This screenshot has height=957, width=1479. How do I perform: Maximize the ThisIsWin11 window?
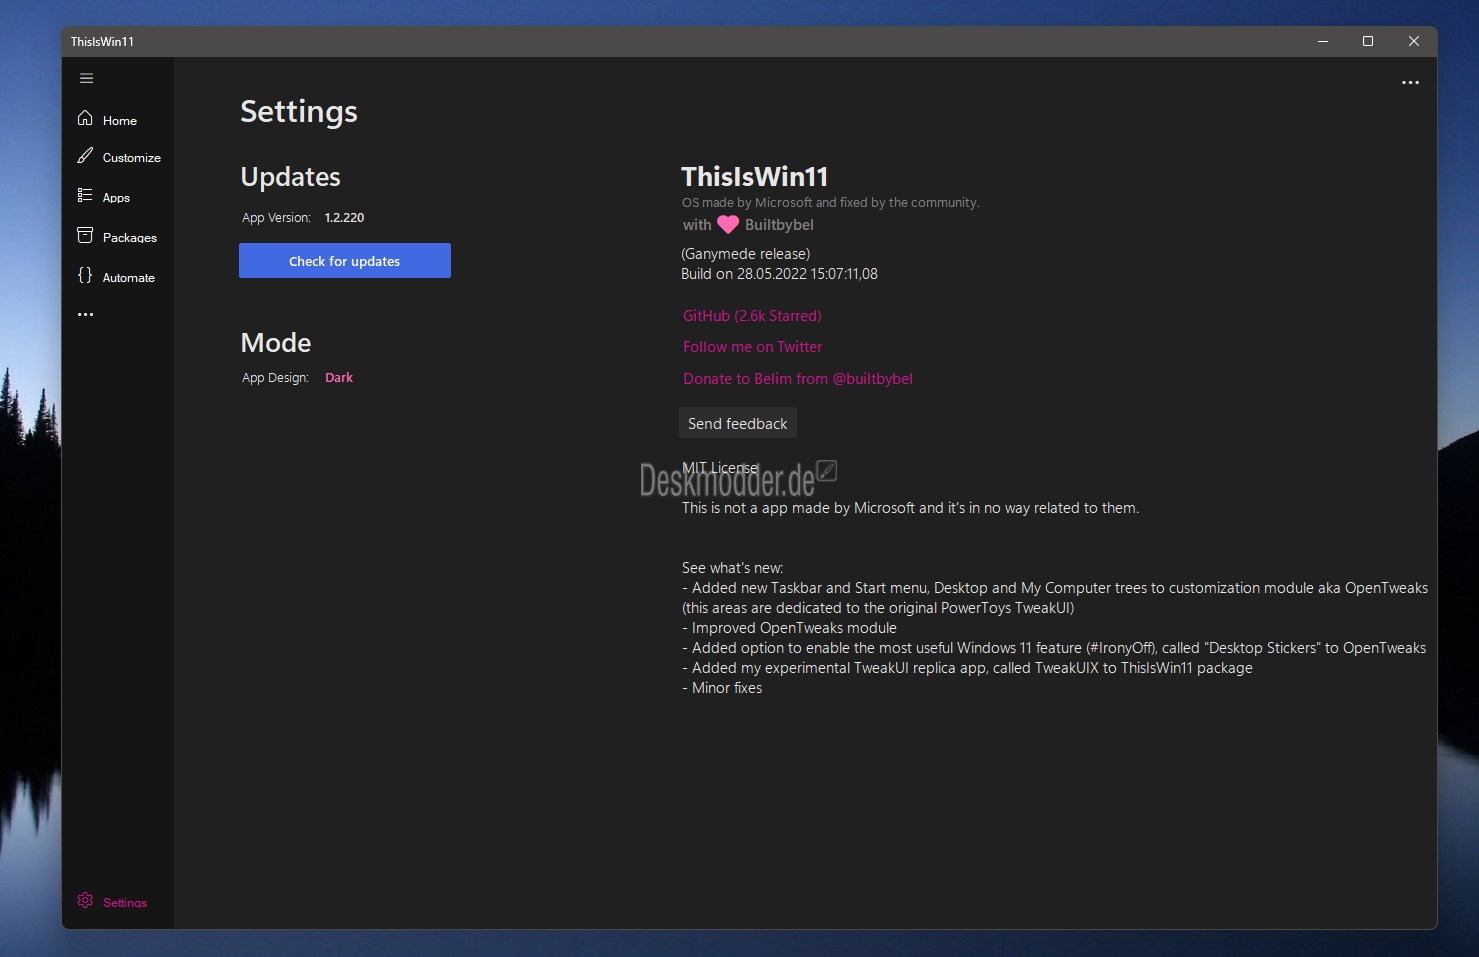coord(1368,41)
